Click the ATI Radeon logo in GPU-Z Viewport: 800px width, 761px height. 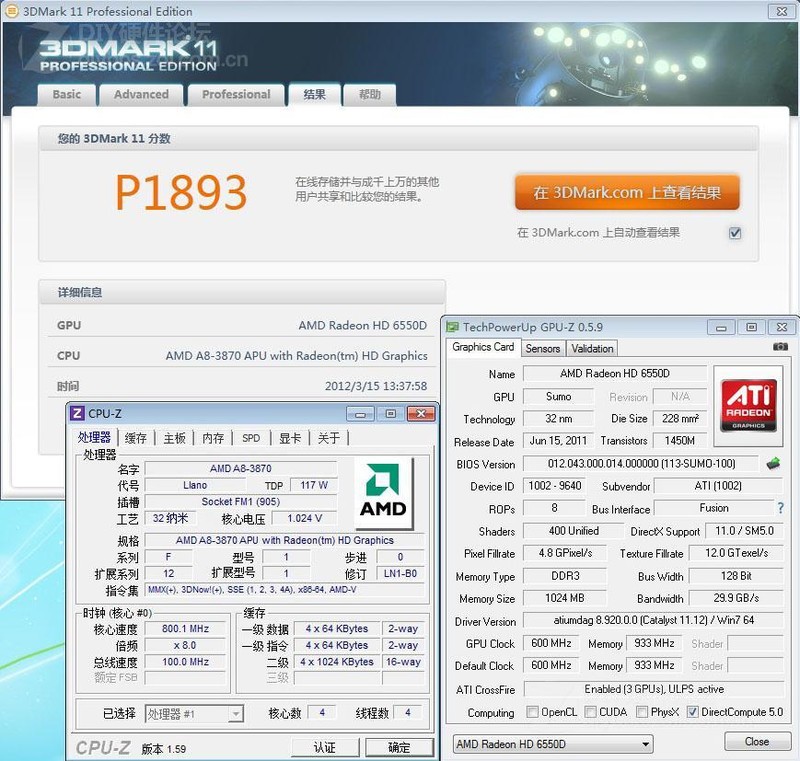(748, 405)
